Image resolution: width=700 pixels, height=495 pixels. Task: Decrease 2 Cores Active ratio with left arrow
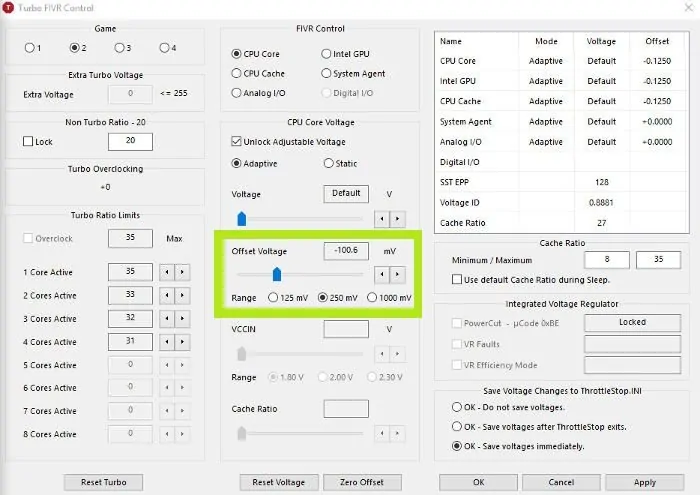tap(167, 295)
